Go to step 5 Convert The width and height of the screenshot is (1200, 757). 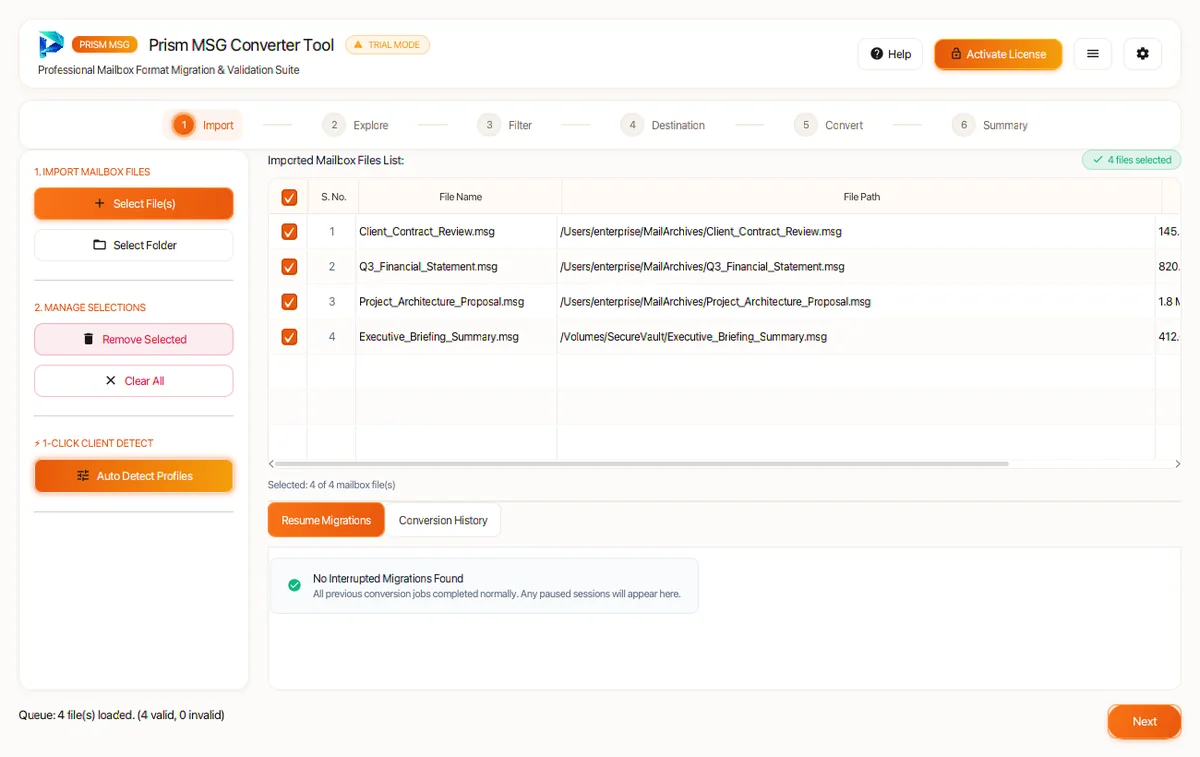[x=829, y=125]
